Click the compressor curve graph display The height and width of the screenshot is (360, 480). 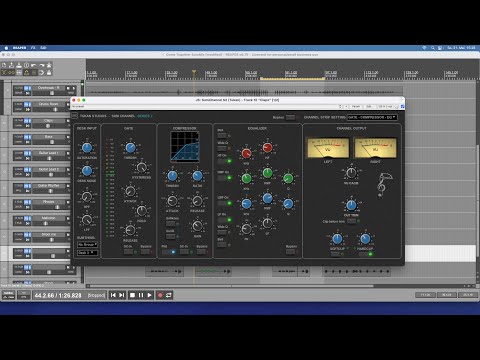click(x=185, y=146)
